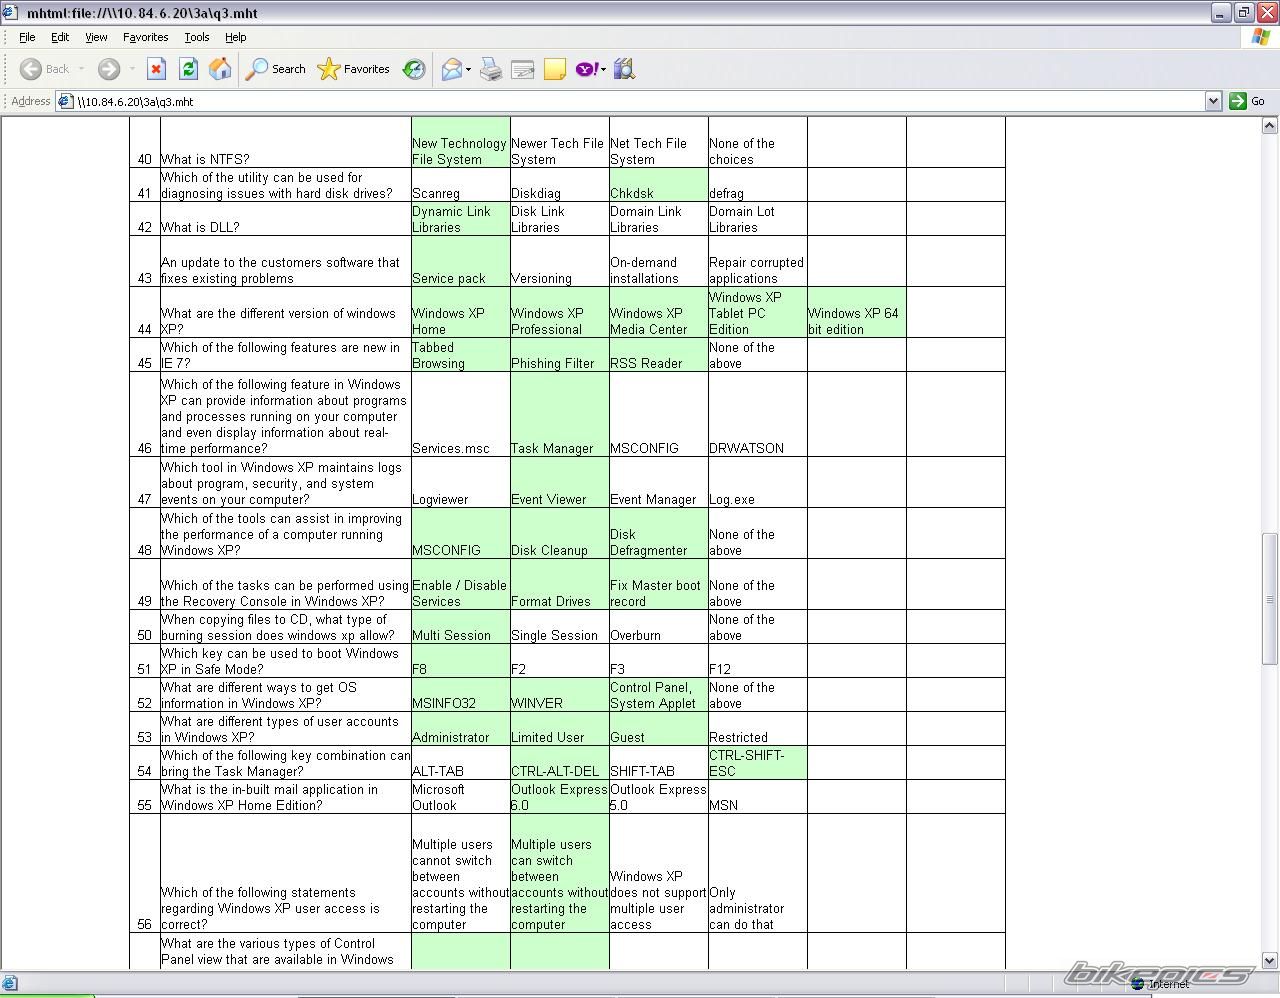This screenshot has height=998, width=1280.
Task: Click the Forward arrow button
Action: [109, 69]
